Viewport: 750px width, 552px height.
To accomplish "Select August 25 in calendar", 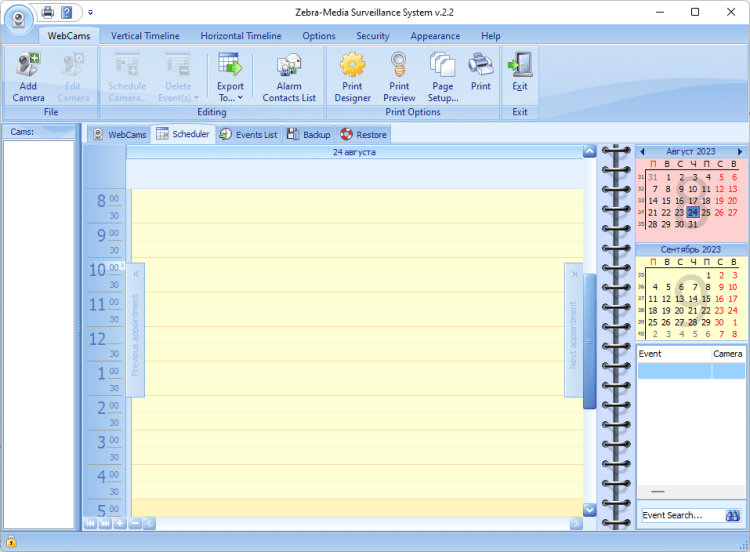I will 706,212.
